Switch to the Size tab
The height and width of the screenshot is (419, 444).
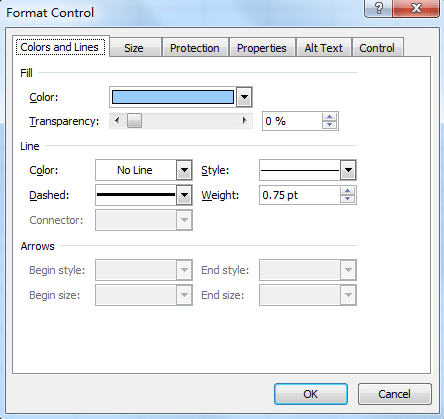134,48
